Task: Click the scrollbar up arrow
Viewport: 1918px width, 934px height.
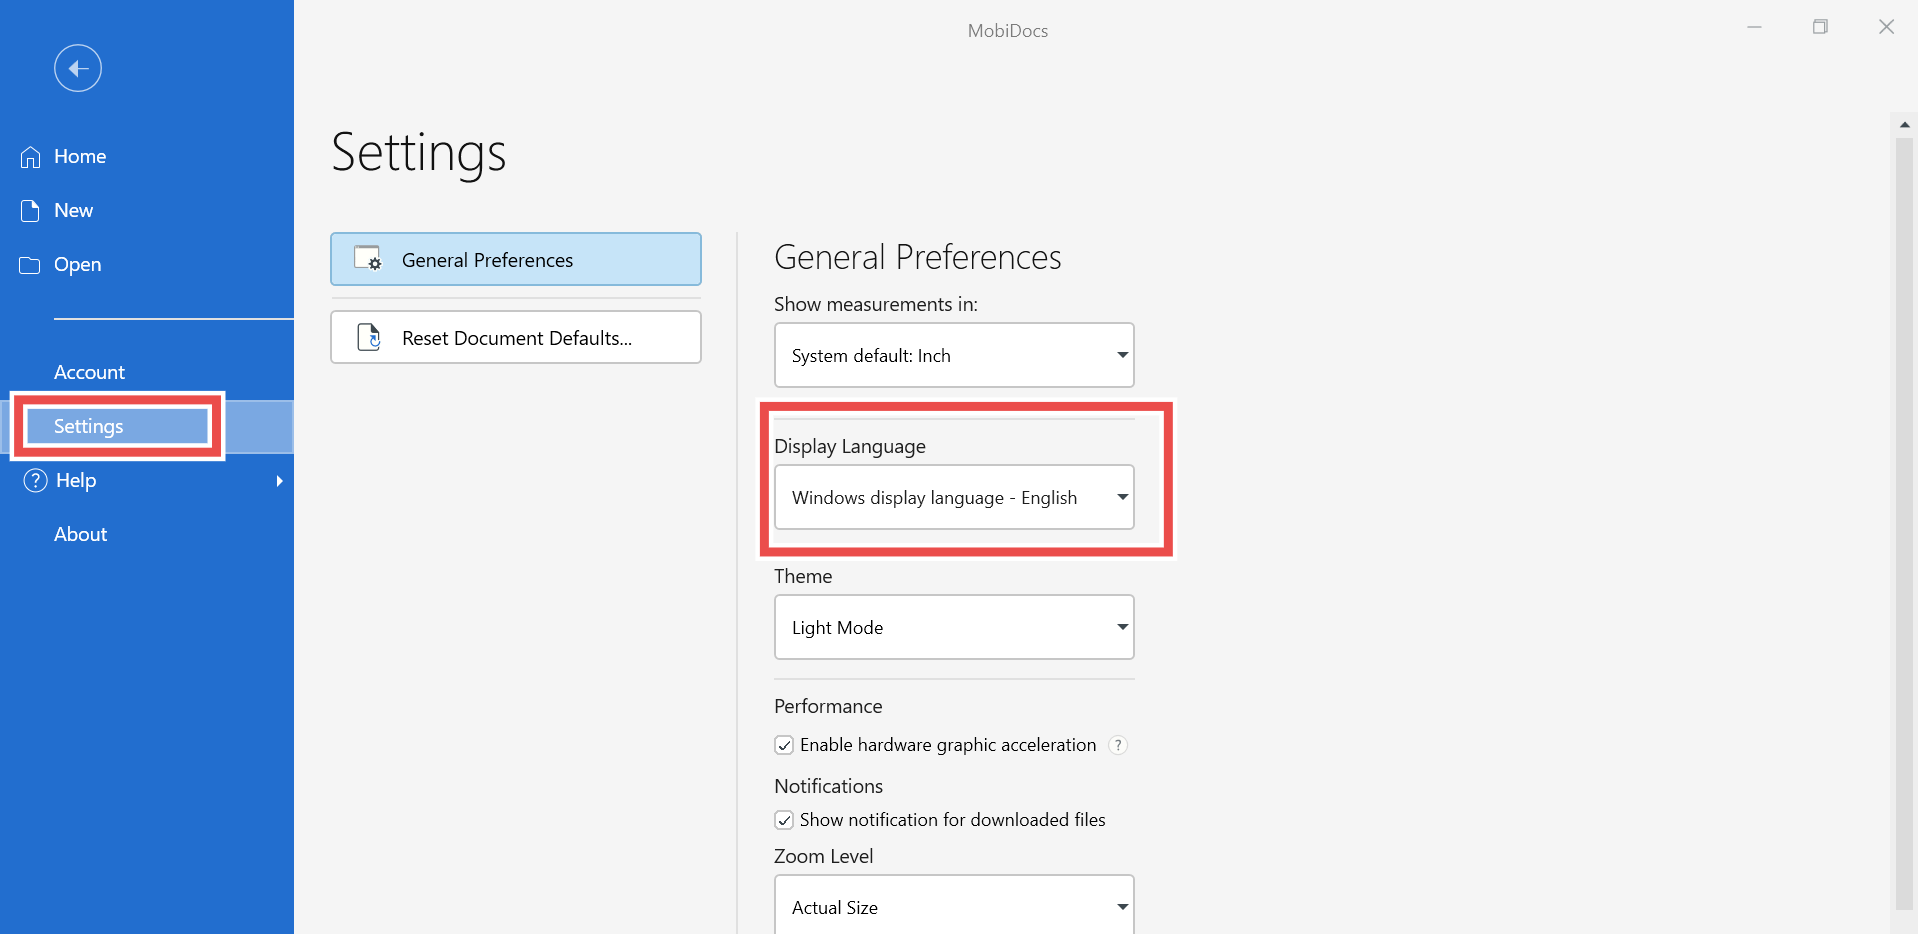Action: (x=1904, y=125)
